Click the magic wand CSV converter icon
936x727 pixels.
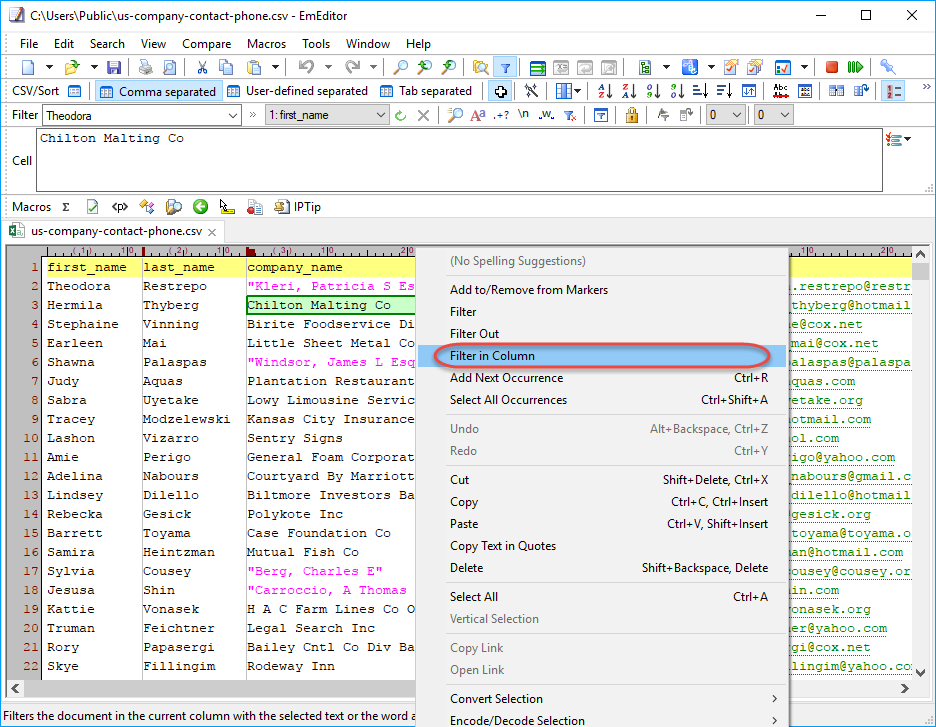tap(531, 91)
